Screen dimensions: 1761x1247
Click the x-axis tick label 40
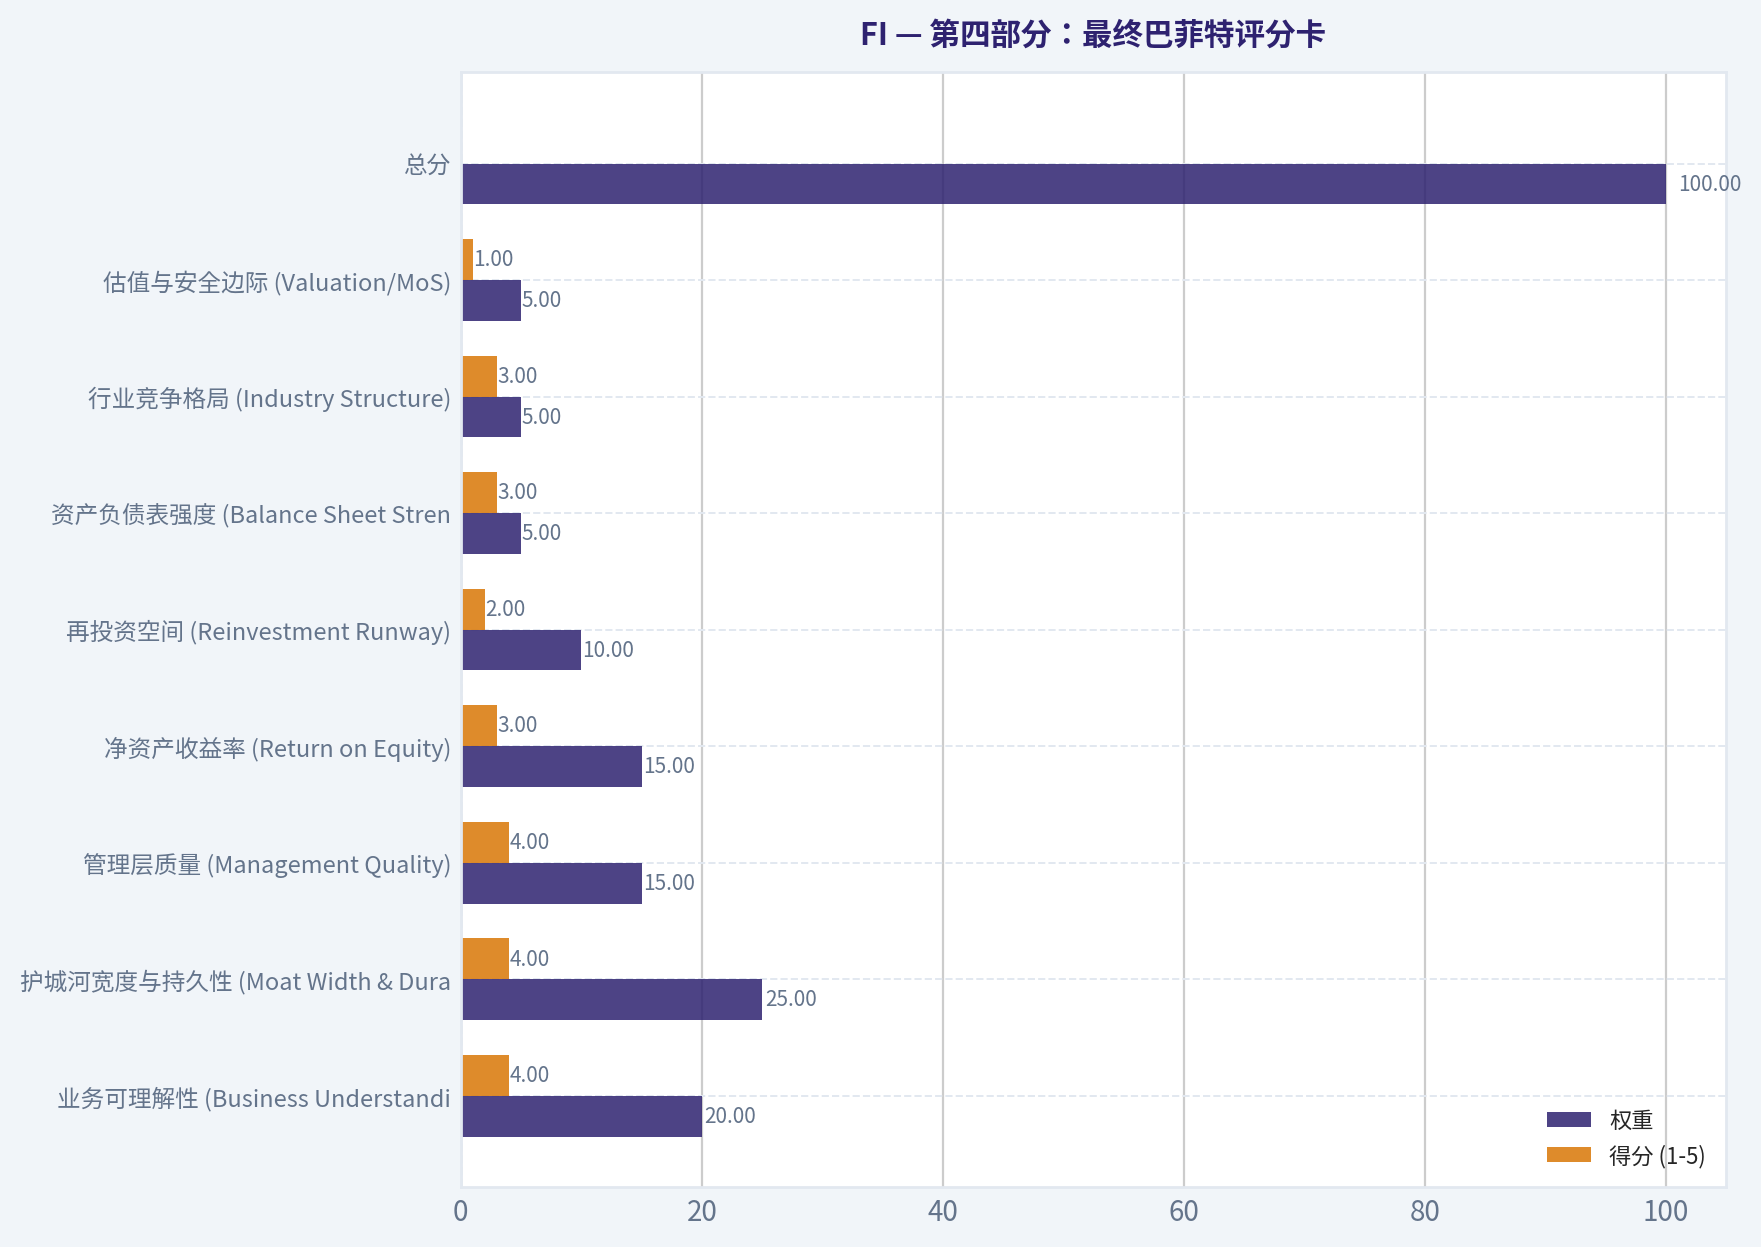943,1212
